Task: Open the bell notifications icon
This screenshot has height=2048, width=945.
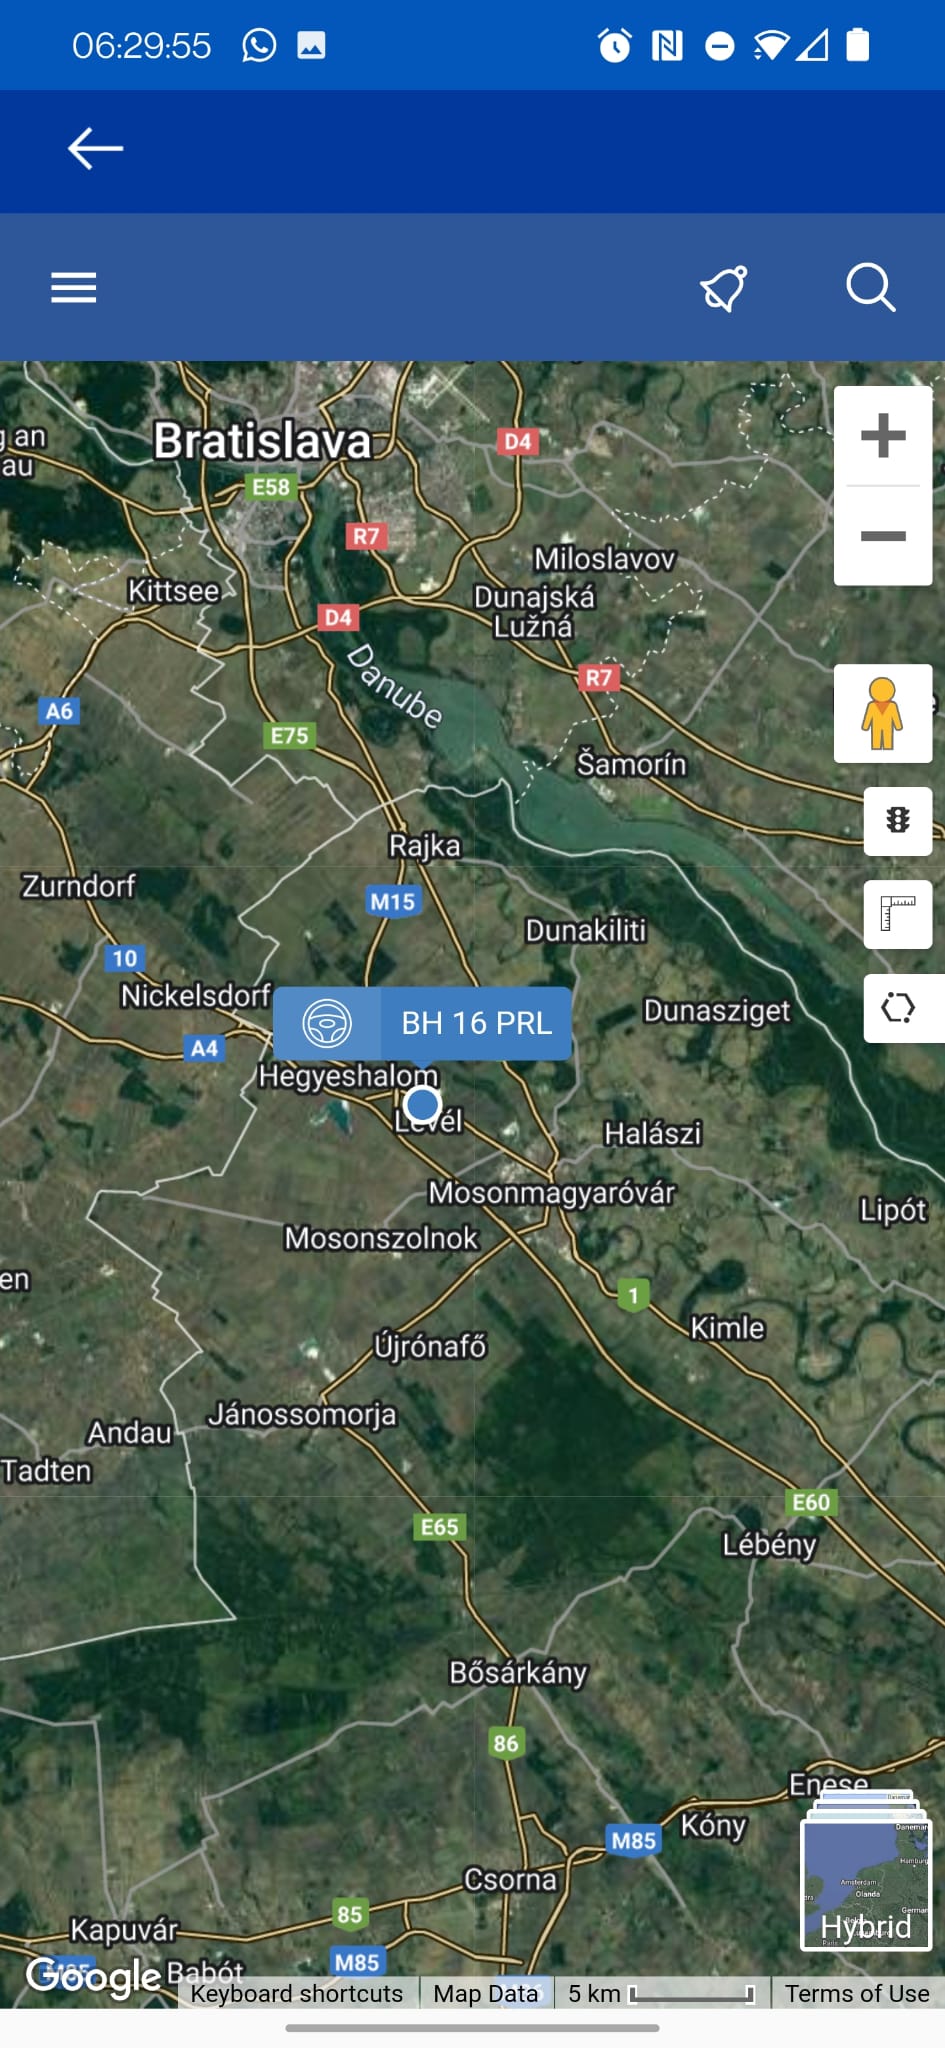Action: pos(724,288)
